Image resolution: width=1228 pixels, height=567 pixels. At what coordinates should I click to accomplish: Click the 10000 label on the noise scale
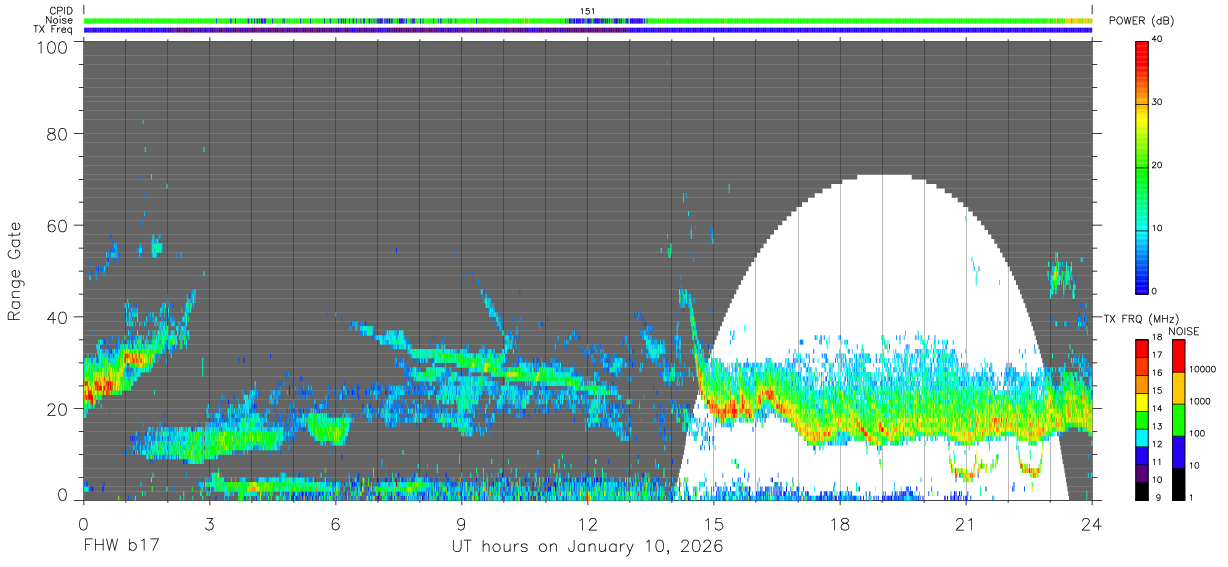[x=1202, y=369]
